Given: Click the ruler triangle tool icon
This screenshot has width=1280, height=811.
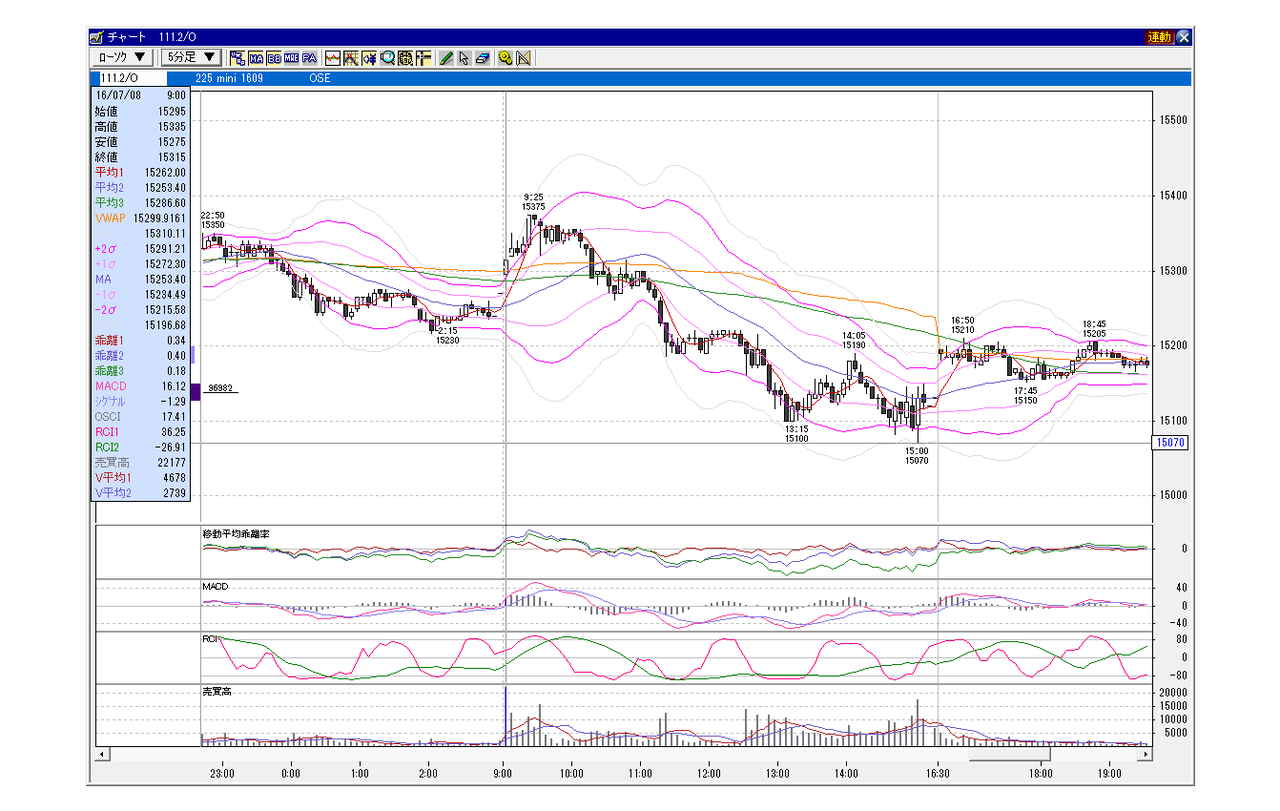Looking at the screenshot, I should (523, 58).
